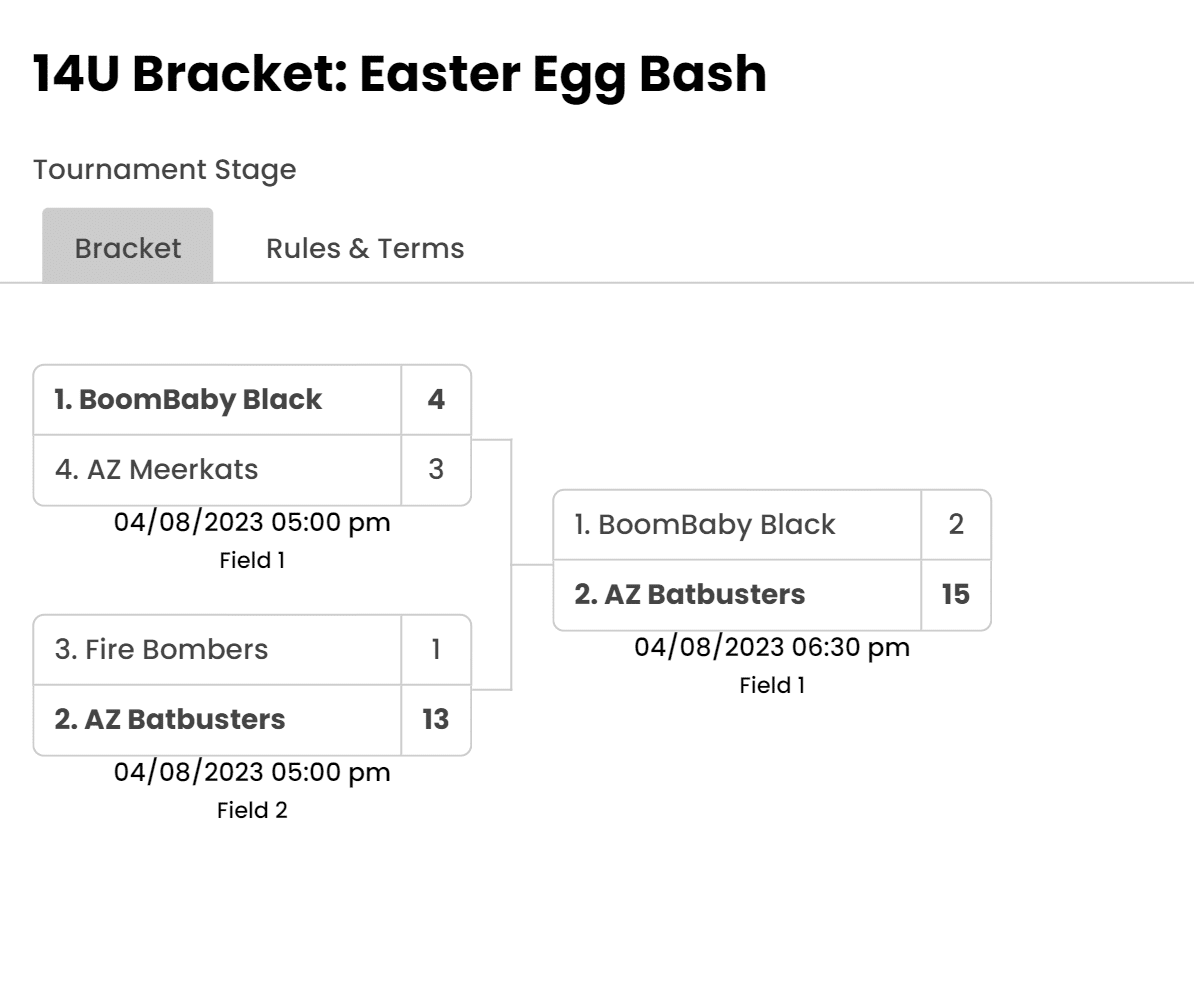Click the Field 2 label below lower matchup
The width and height of the screenshot is (1194, 989).
(x=252, y=810)
